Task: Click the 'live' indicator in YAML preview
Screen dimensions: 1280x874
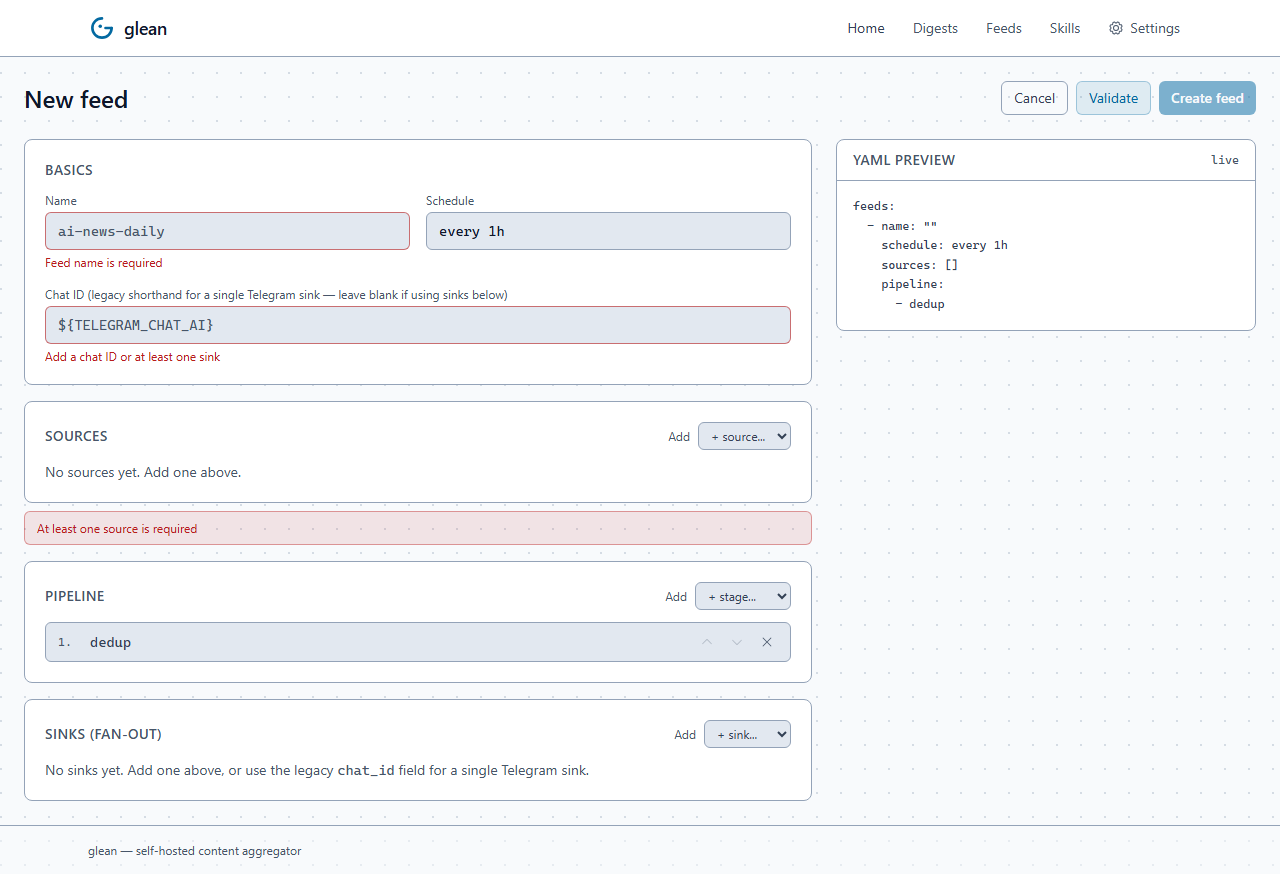Action: tap(1225, 160)
